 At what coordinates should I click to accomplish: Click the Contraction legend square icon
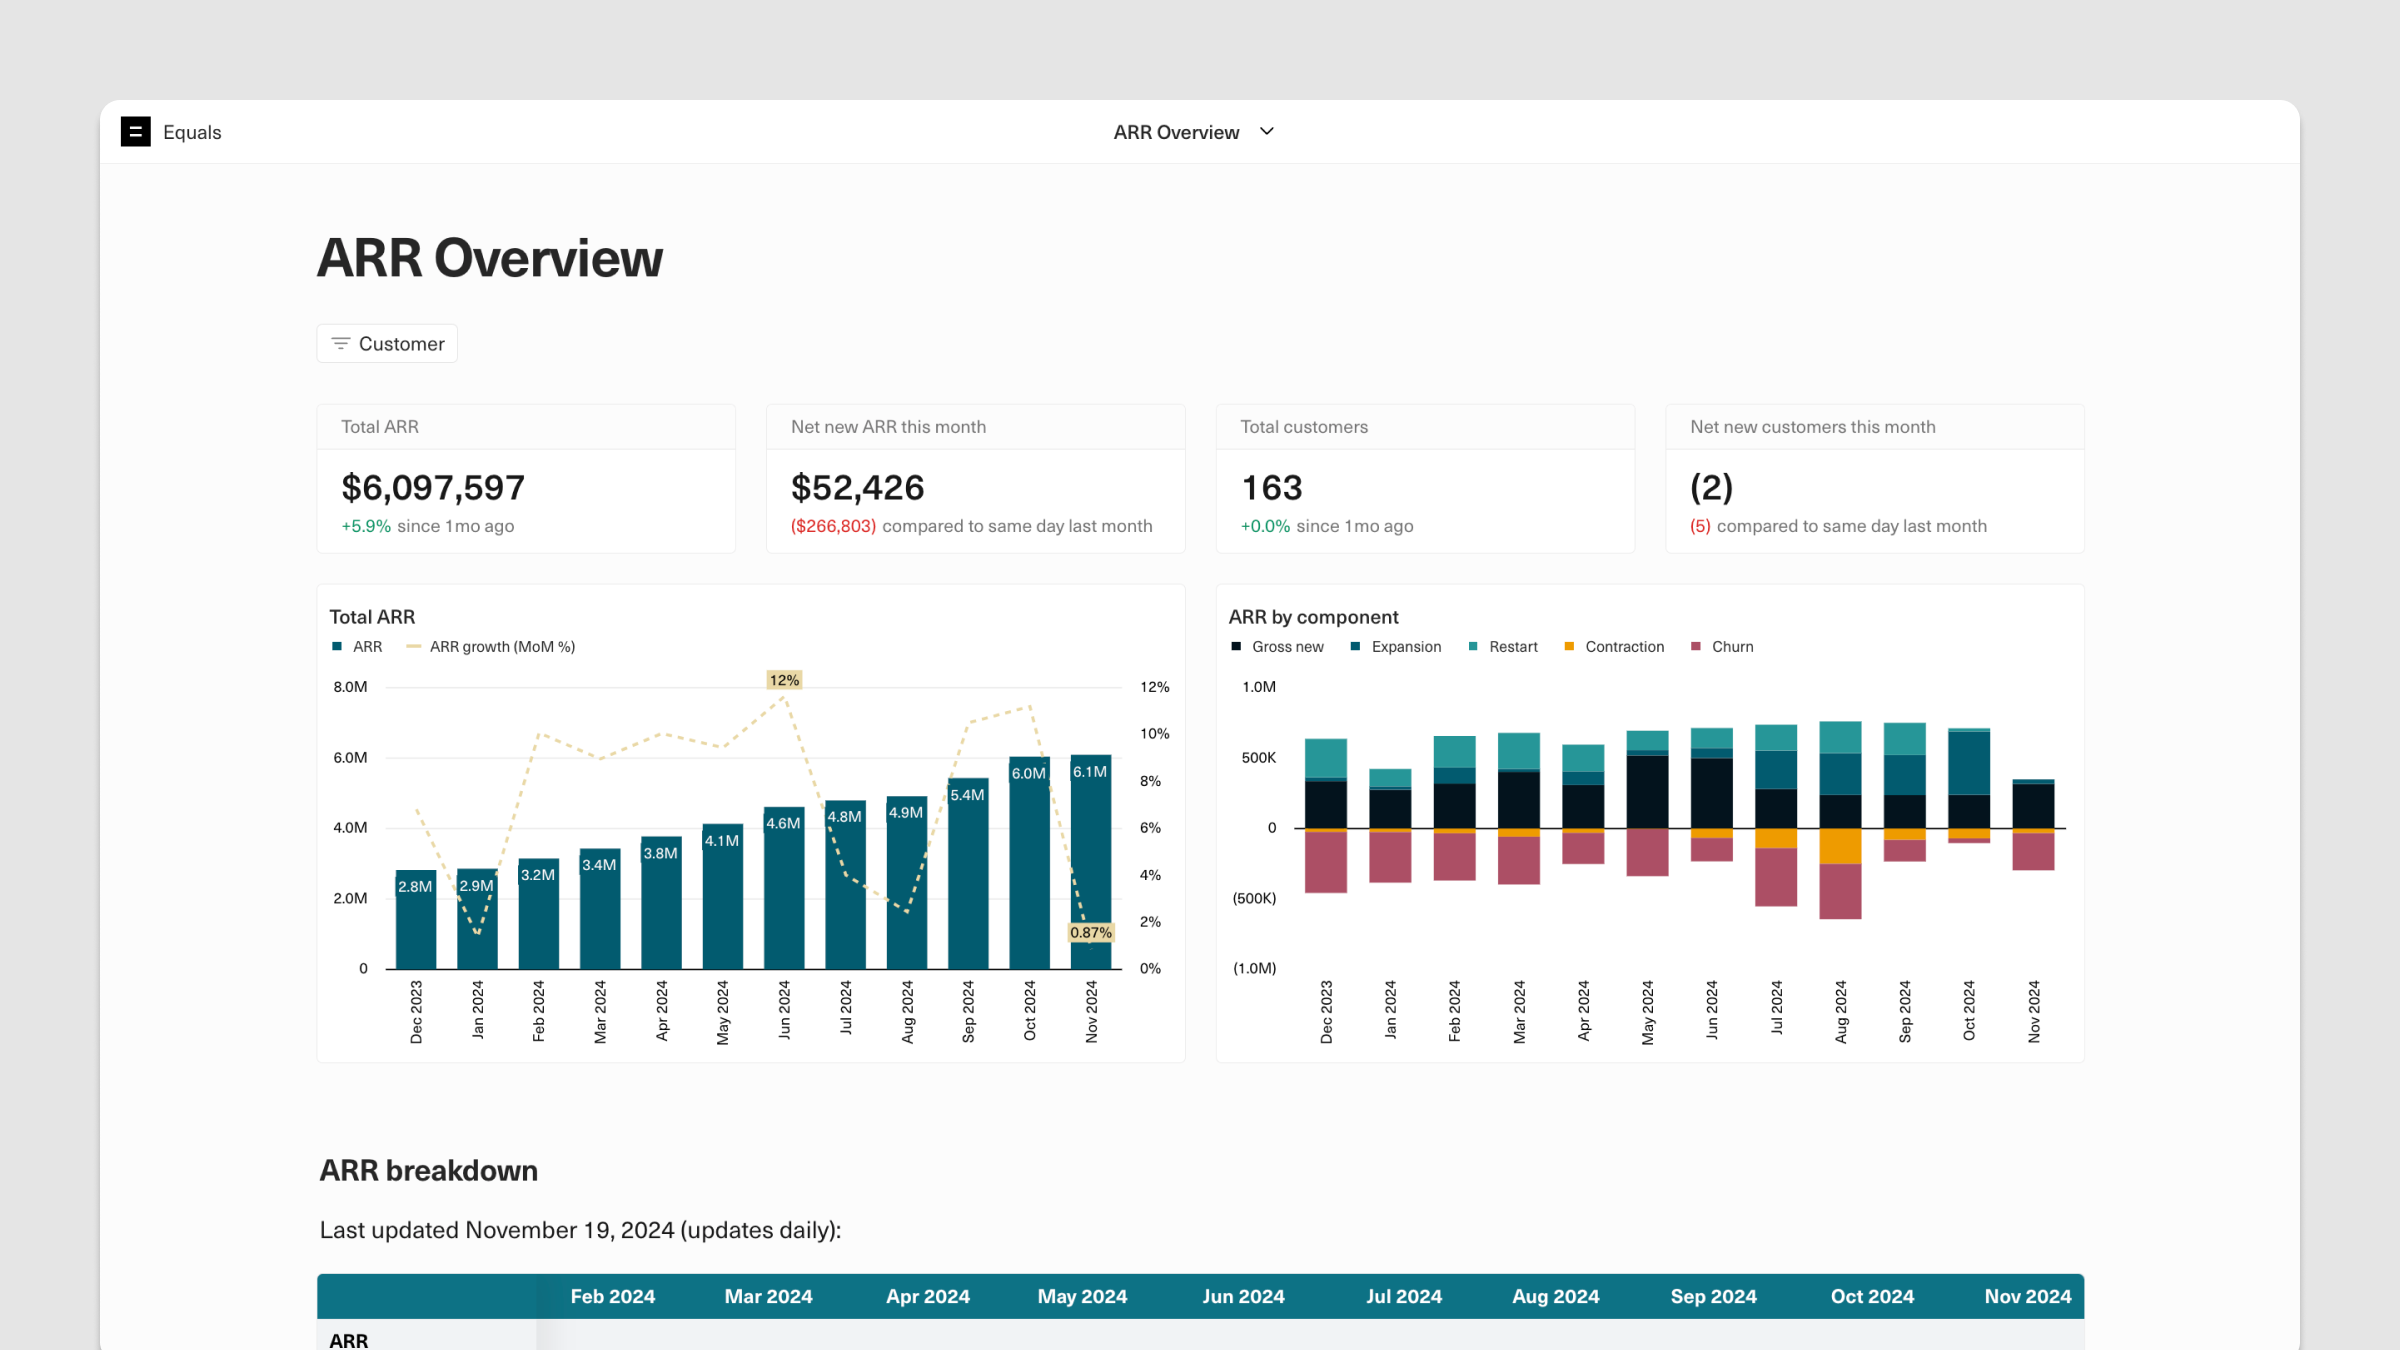[1569, 647]
